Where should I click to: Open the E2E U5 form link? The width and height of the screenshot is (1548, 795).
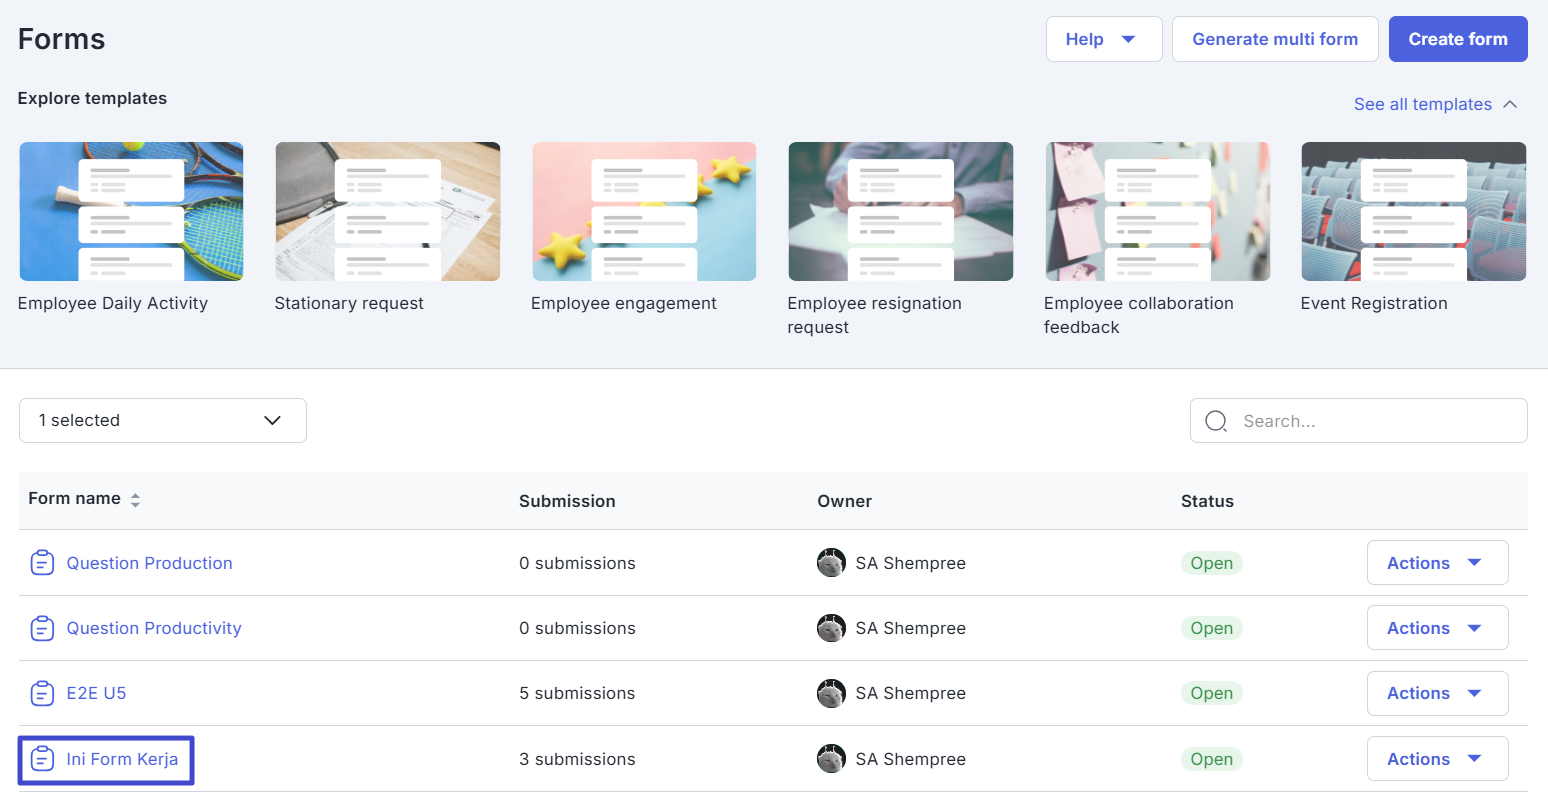click(96, 693)
